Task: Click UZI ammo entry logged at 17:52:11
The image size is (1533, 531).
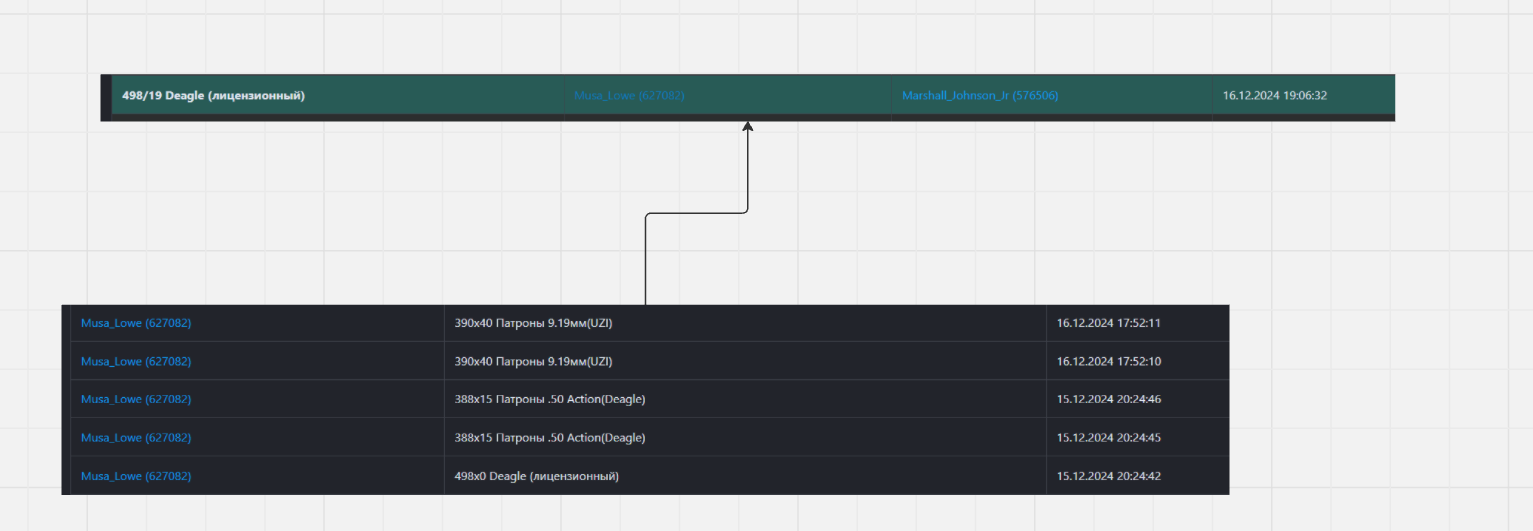Action: [533, 323]
